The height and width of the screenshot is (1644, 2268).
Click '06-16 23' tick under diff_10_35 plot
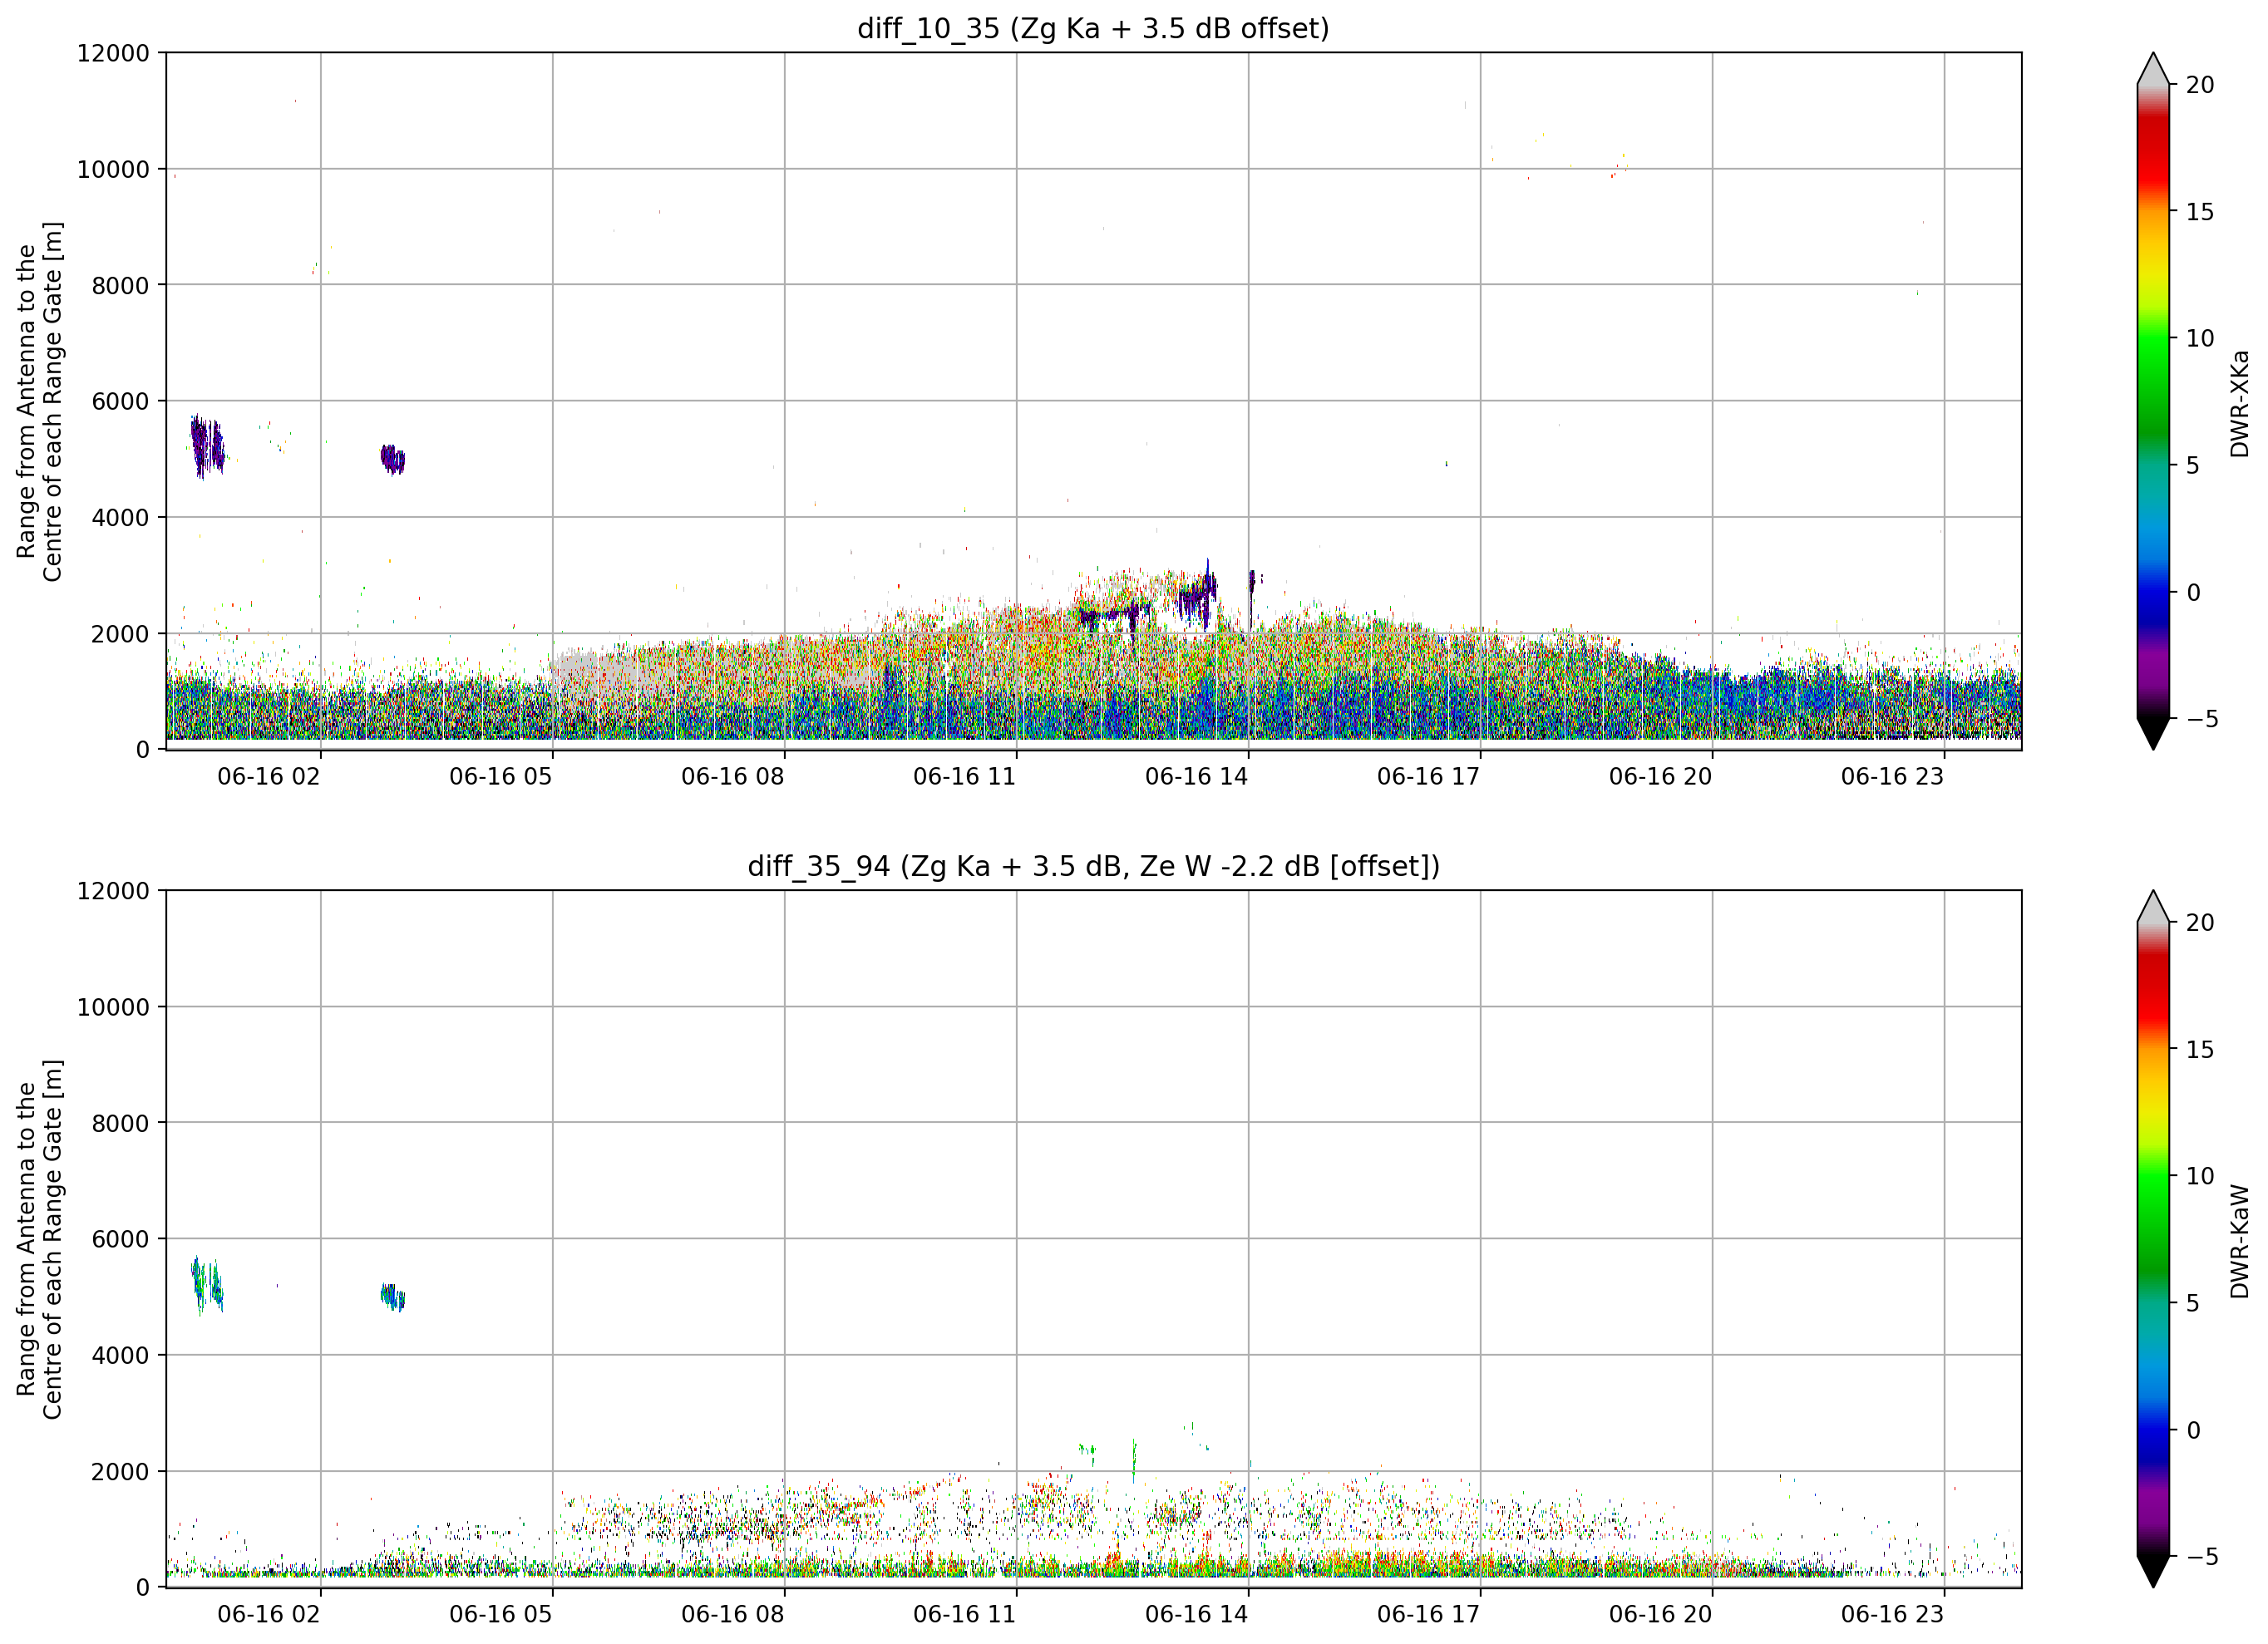[x=1893, y=777]
